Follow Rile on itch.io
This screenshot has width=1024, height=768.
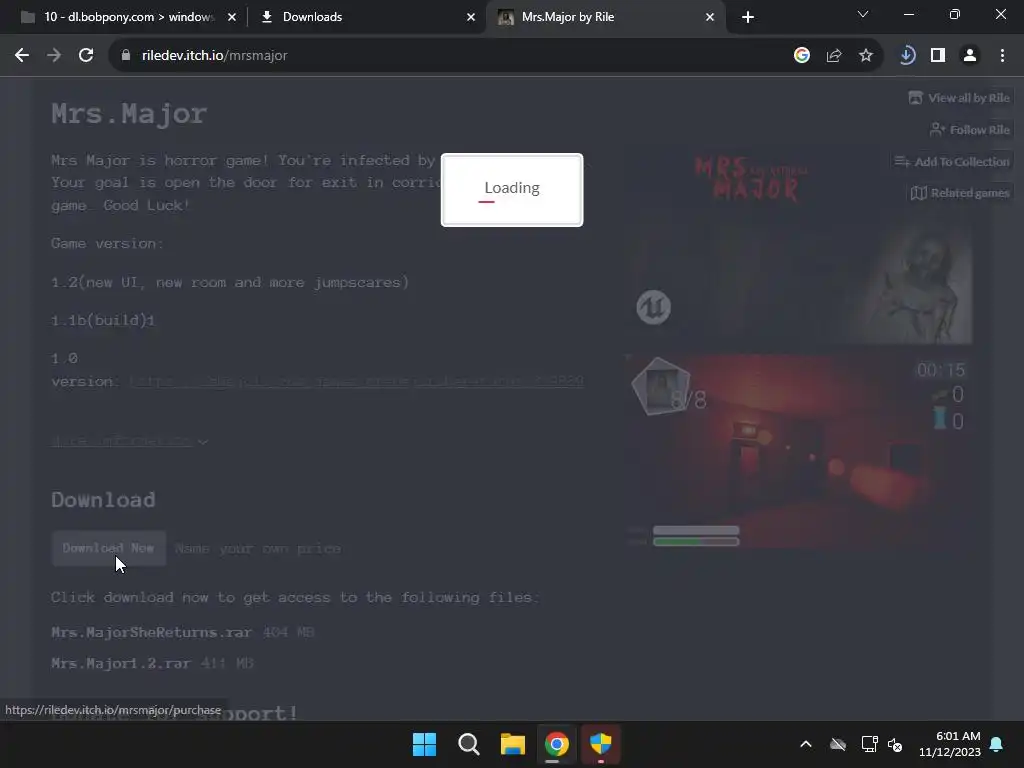970,130
